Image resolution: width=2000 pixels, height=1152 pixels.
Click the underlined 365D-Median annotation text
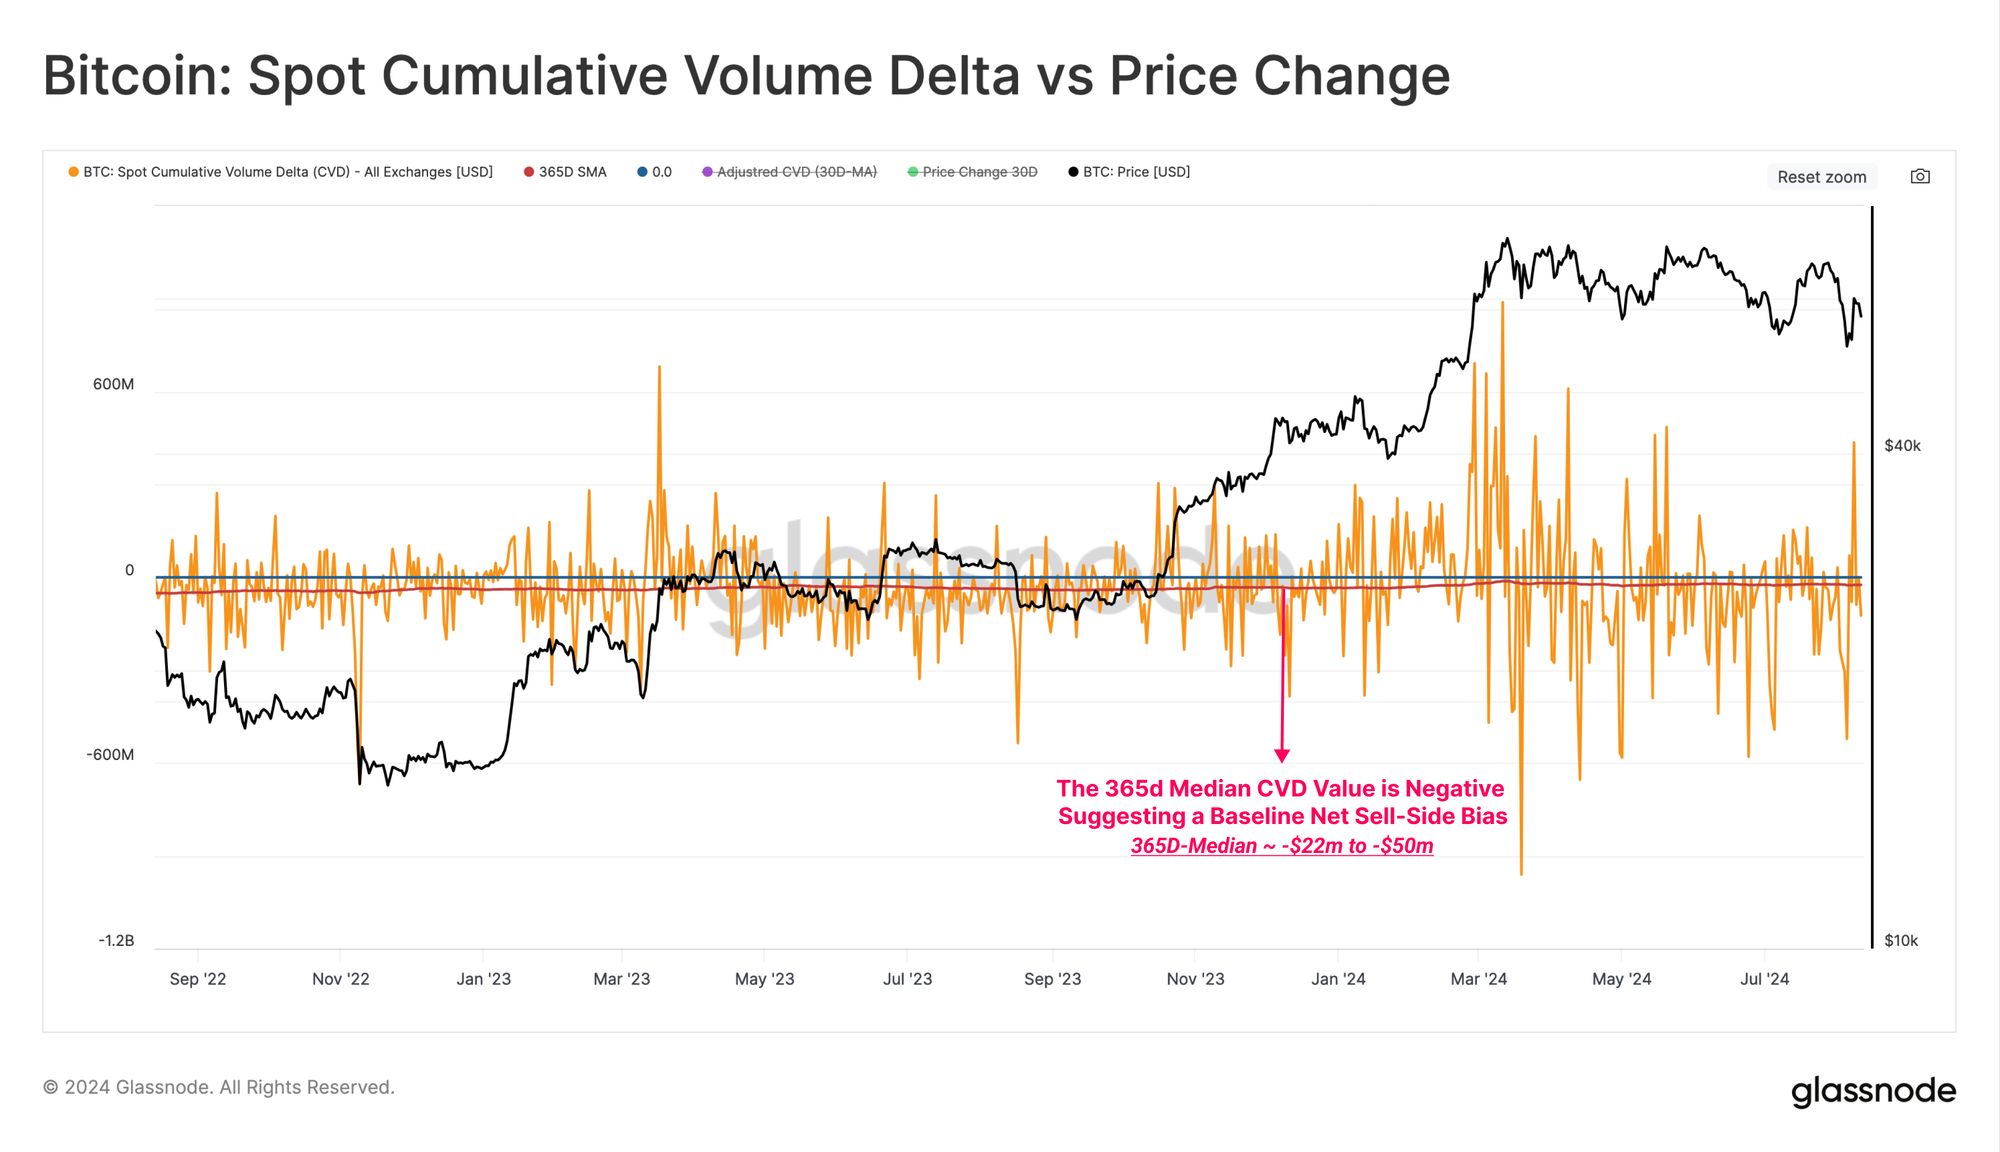tap(1282, 846)
